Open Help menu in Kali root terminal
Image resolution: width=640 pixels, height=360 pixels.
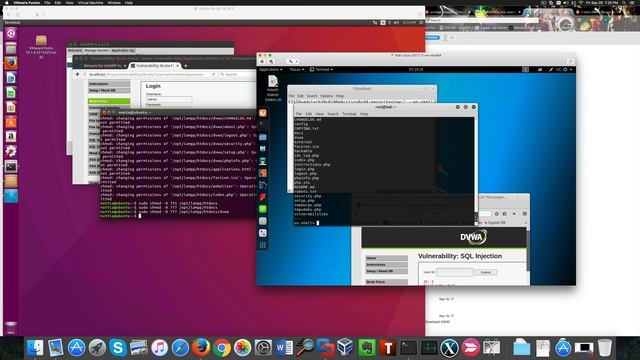[364, 114]
